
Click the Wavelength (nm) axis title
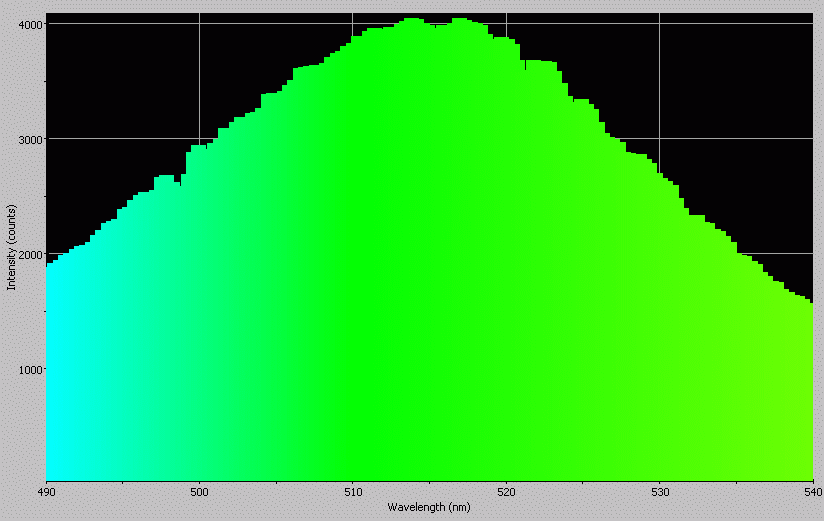tap(429, 507)
